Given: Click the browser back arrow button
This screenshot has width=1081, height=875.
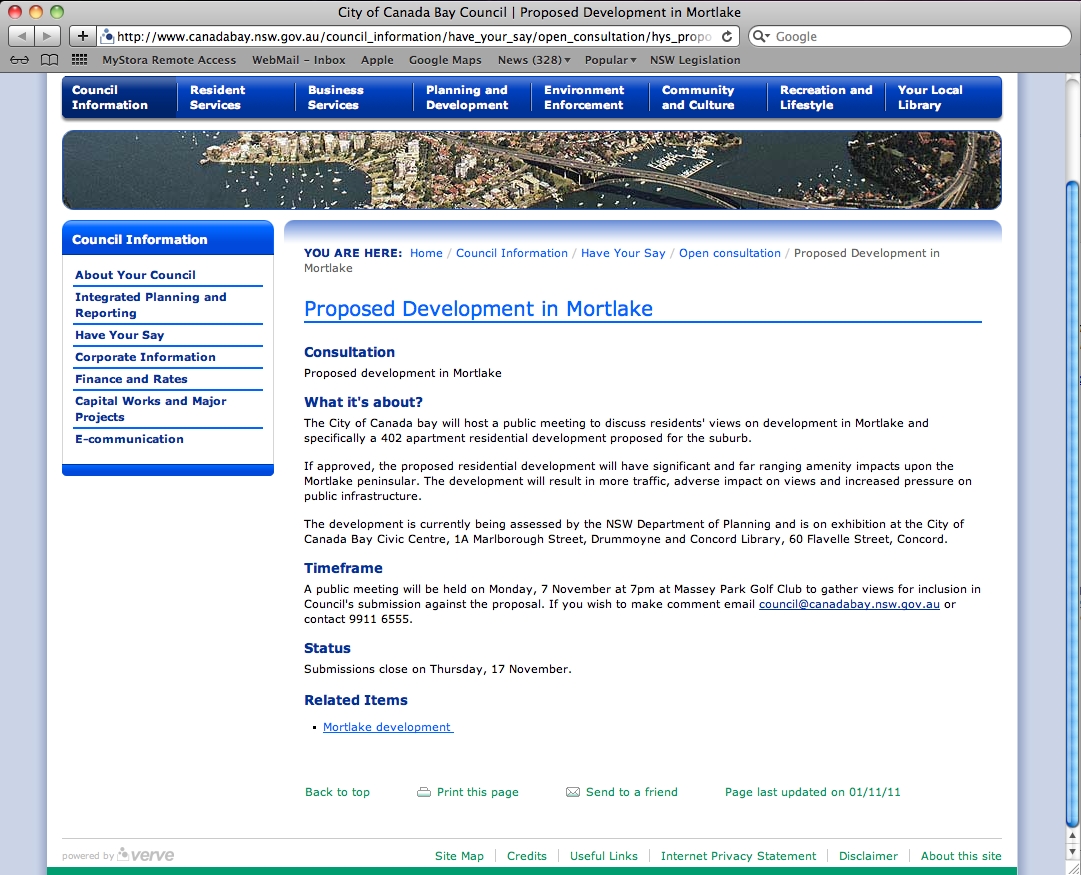Looking at the screenshot, I should (x=21, y=36).
